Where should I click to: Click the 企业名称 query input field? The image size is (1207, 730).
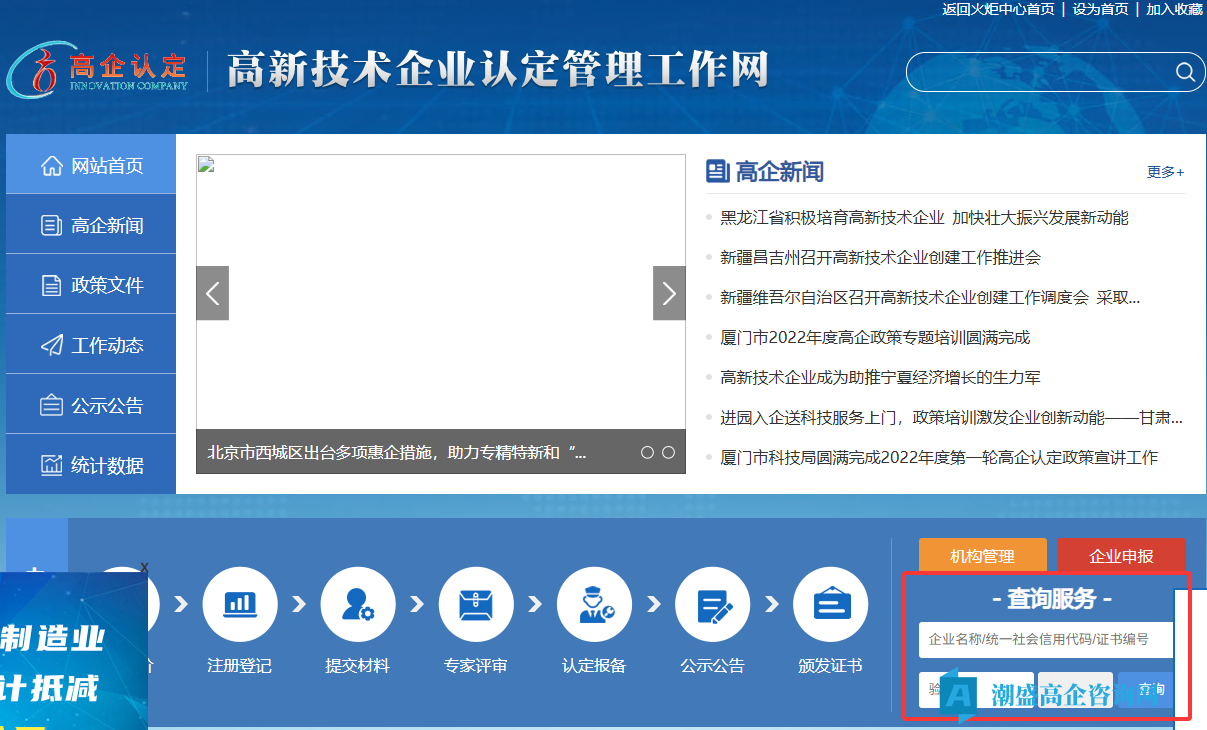pyautogui.click(x=1044, y=640)
